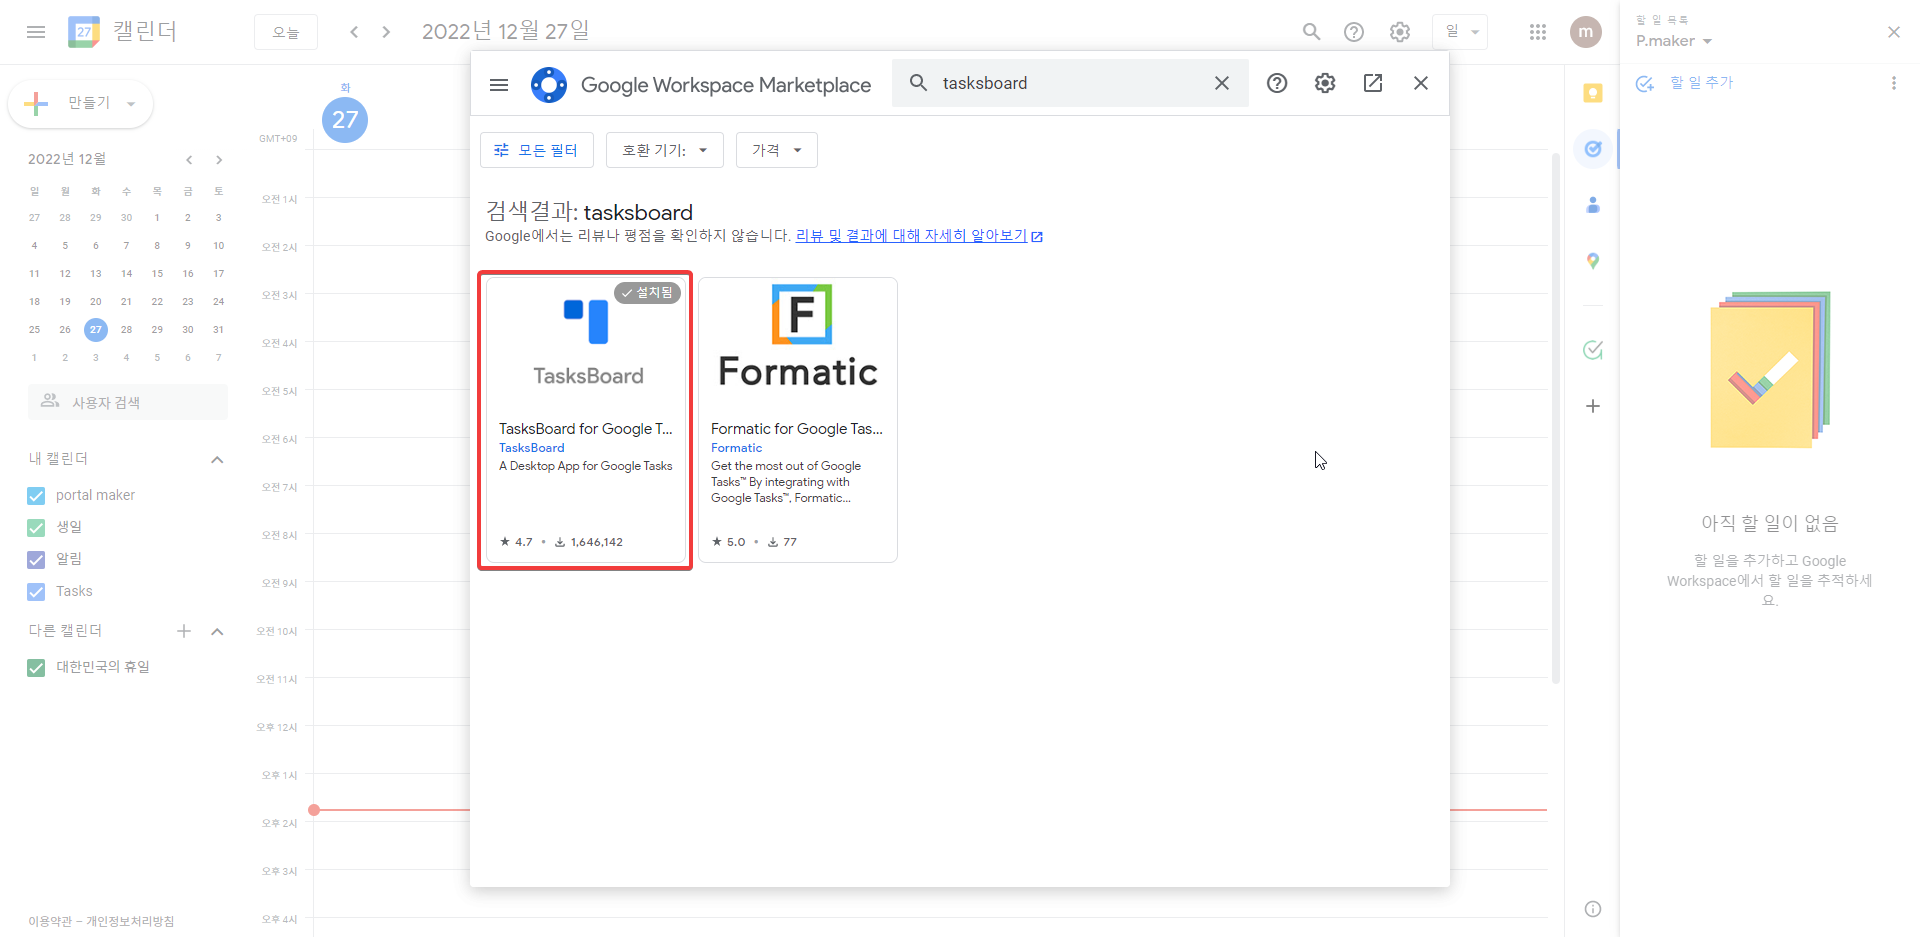
Task: Open 모든 필터 all filters button
Action: click(x=537, y=150)
